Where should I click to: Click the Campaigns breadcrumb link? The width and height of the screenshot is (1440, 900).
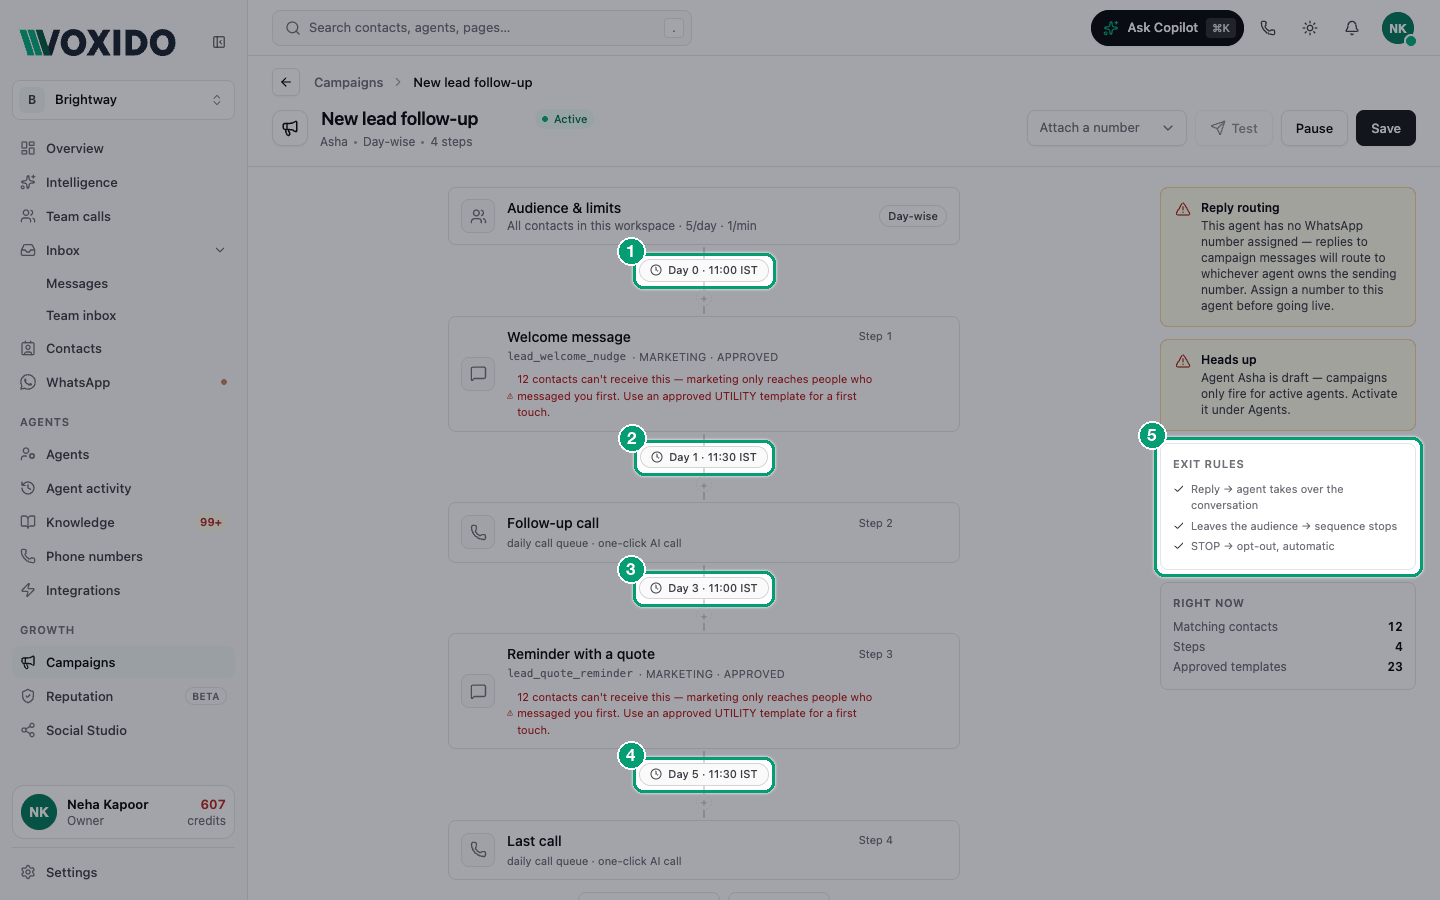pos(348,82)
